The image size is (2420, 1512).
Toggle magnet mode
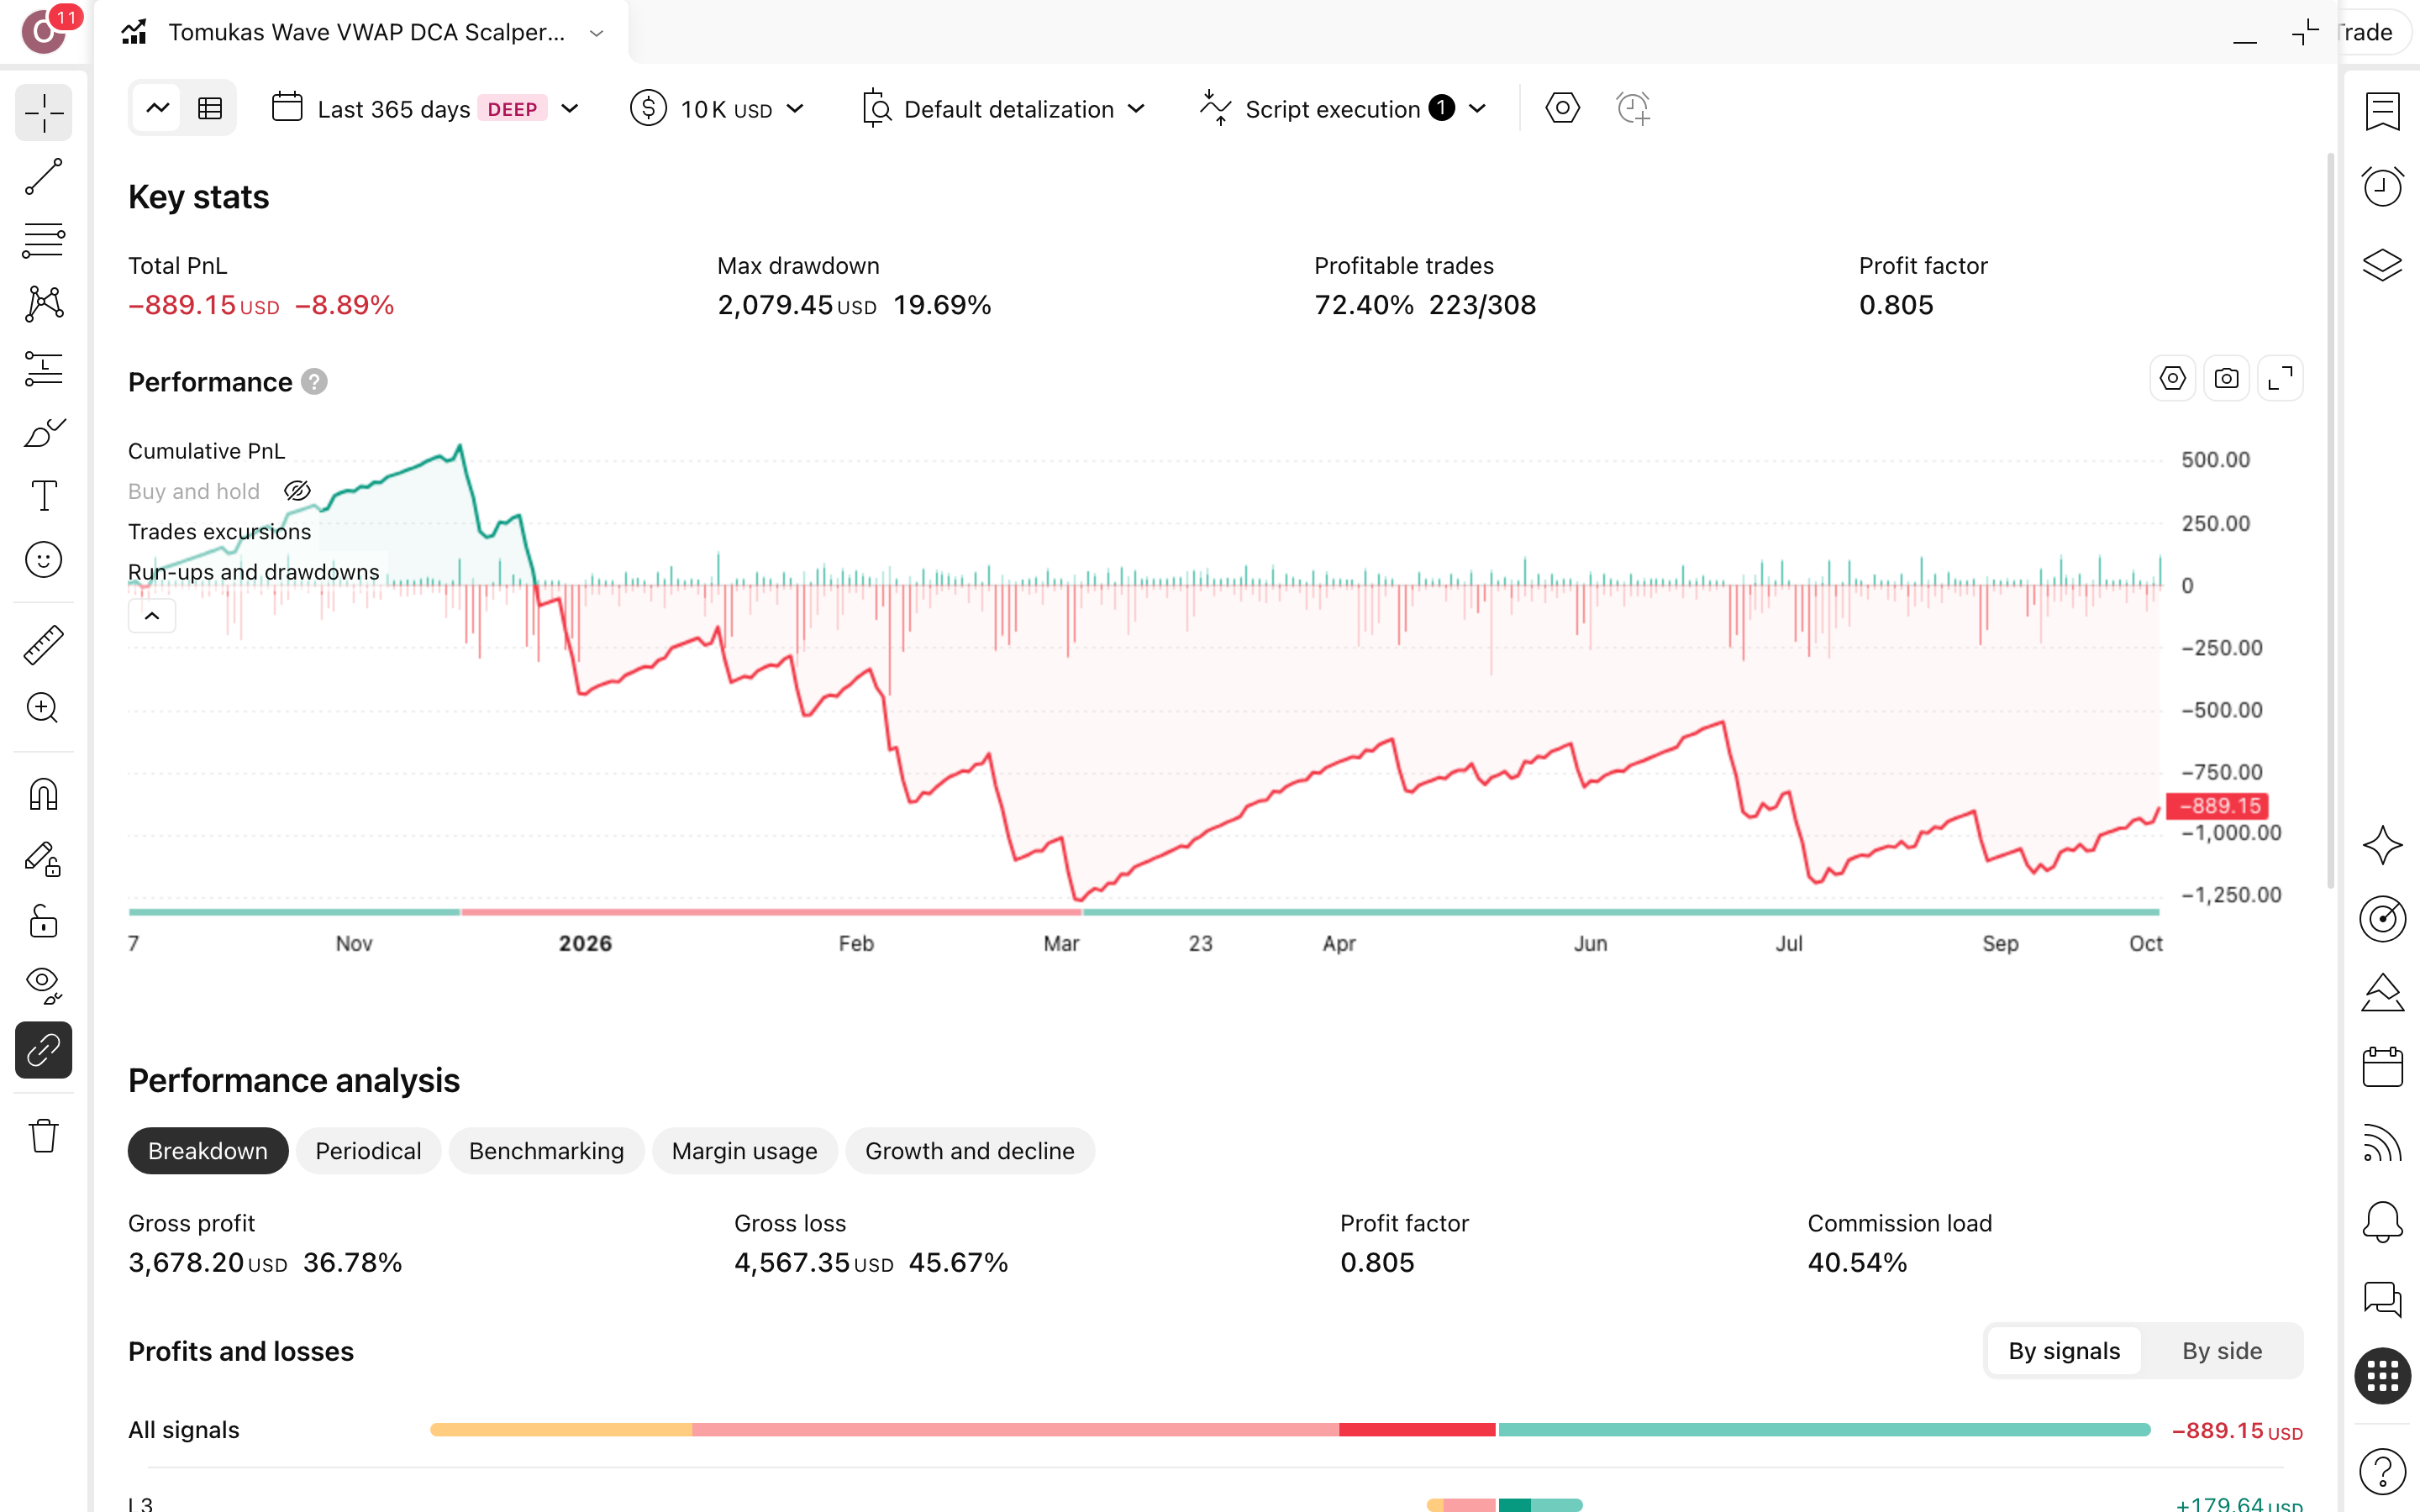44,795
